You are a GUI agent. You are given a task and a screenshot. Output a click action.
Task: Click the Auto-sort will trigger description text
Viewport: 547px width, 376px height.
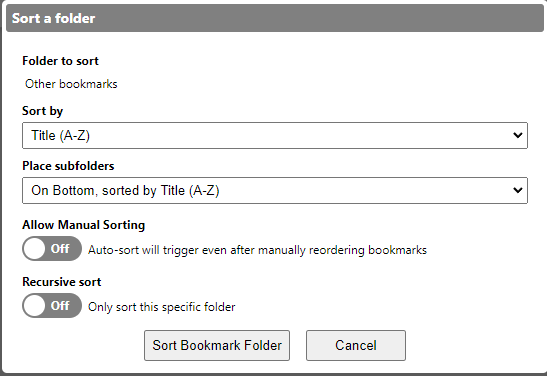(257, 250)
